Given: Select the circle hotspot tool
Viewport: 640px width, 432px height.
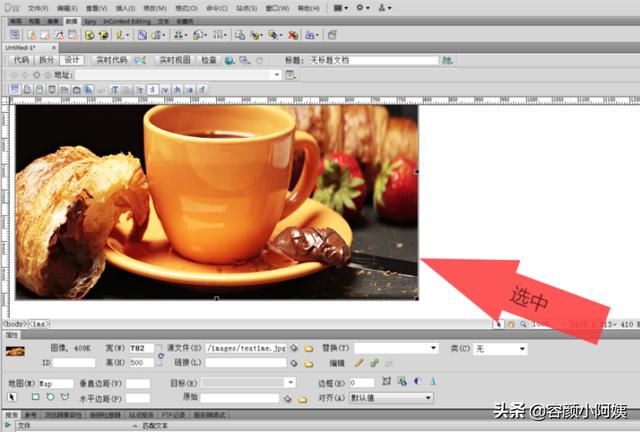Looking at the screenshot, I should pyautogui.click(x=50, y=397).
